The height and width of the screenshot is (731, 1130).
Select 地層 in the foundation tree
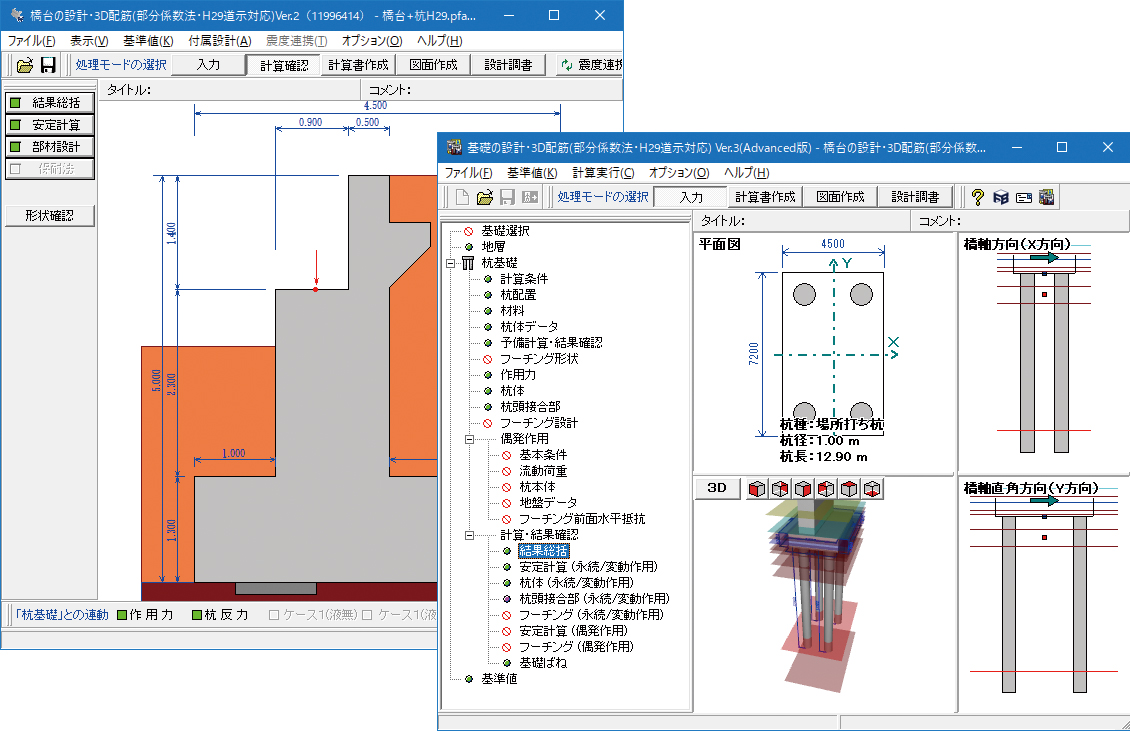493,247
